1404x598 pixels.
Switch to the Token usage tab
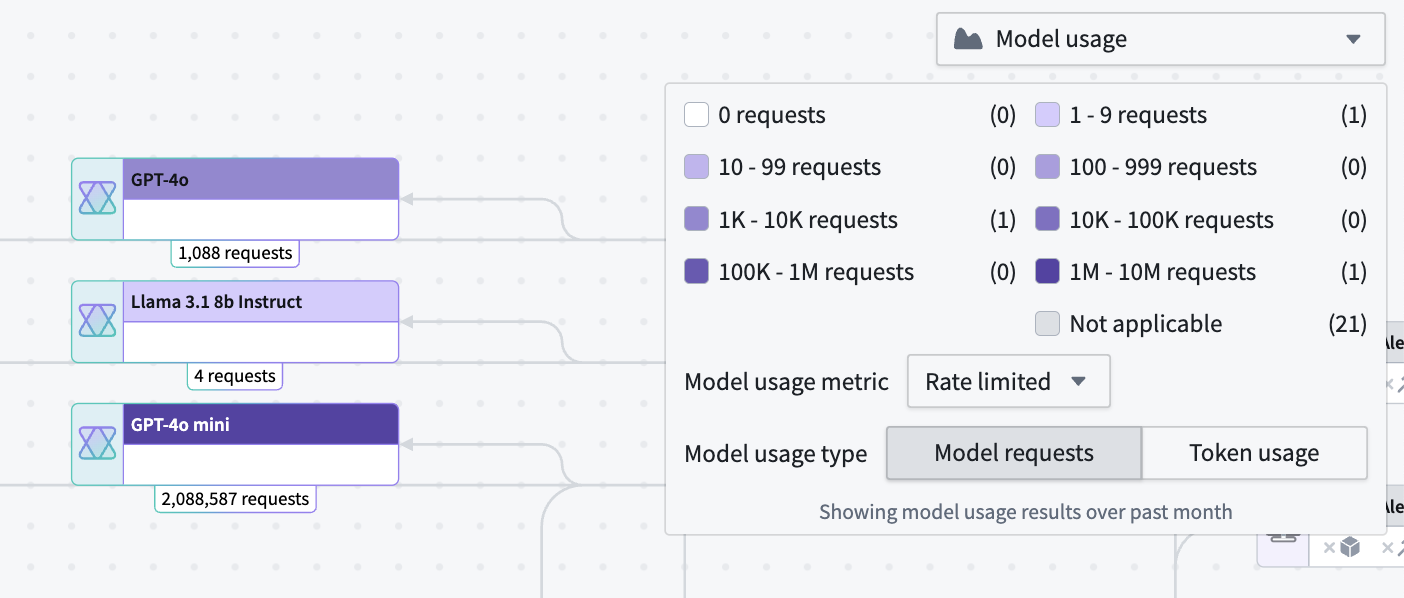click(x=1254, y=453)
